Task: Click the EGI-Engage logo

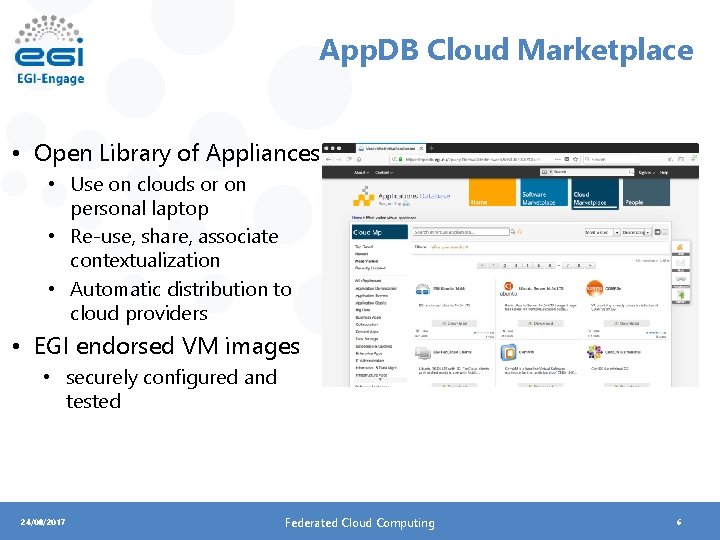Action: point(50,51)
